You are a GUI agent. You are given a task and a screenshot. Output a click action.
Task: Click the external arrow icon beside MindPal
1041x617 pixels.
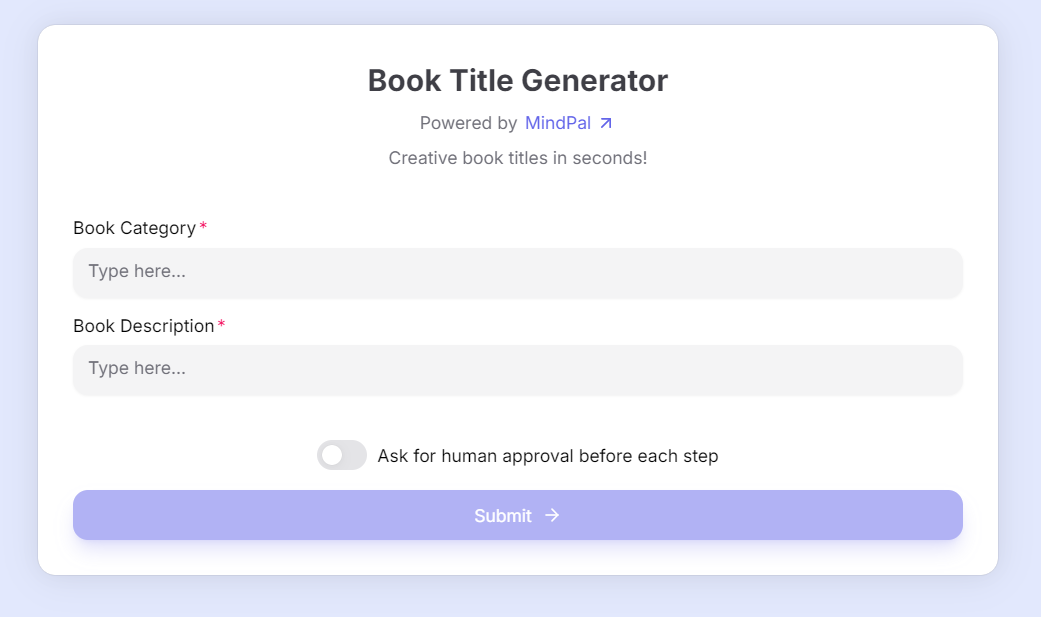click(x=605, y=123)
